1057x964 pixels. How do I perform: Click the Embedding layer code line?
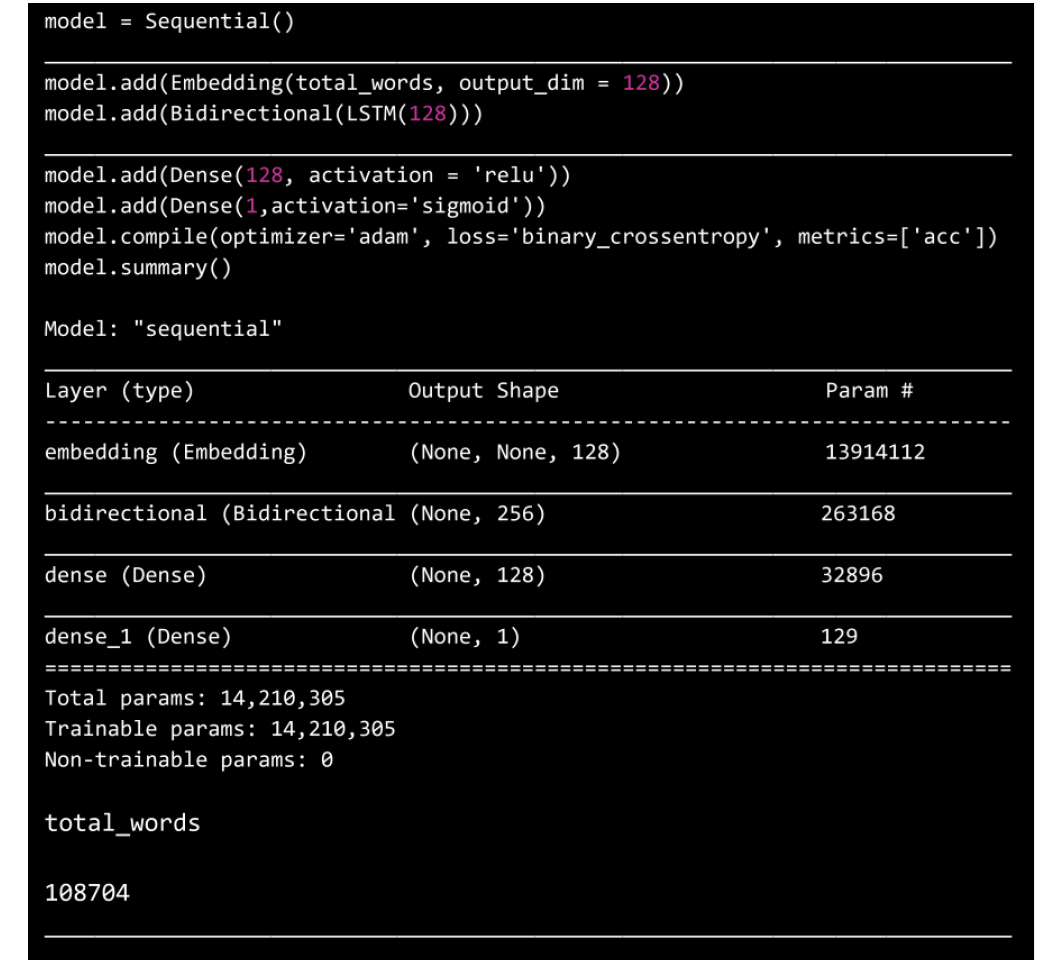tap(364, 83)
